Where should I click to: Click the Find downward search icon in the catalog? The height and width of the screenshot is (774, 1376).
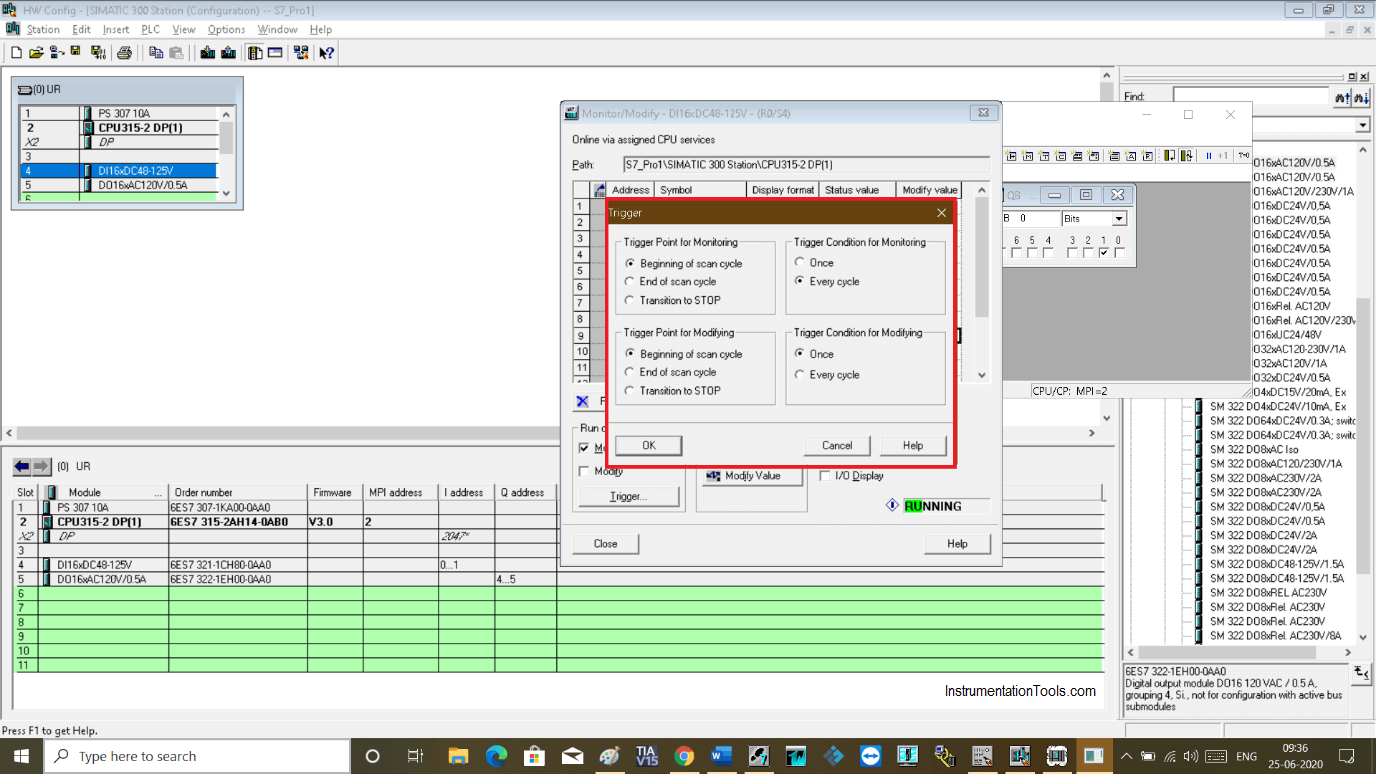tap(1361, 97)
